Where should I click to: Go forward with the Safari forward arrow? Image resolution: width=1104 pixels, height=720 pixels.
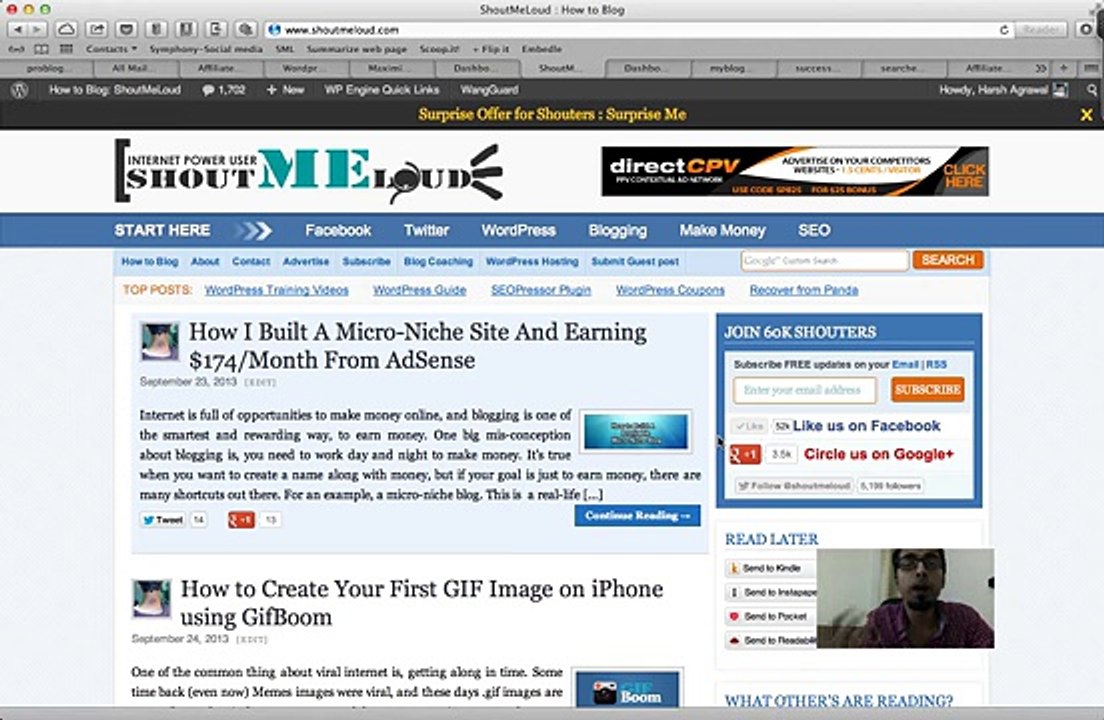pos(36,29)
